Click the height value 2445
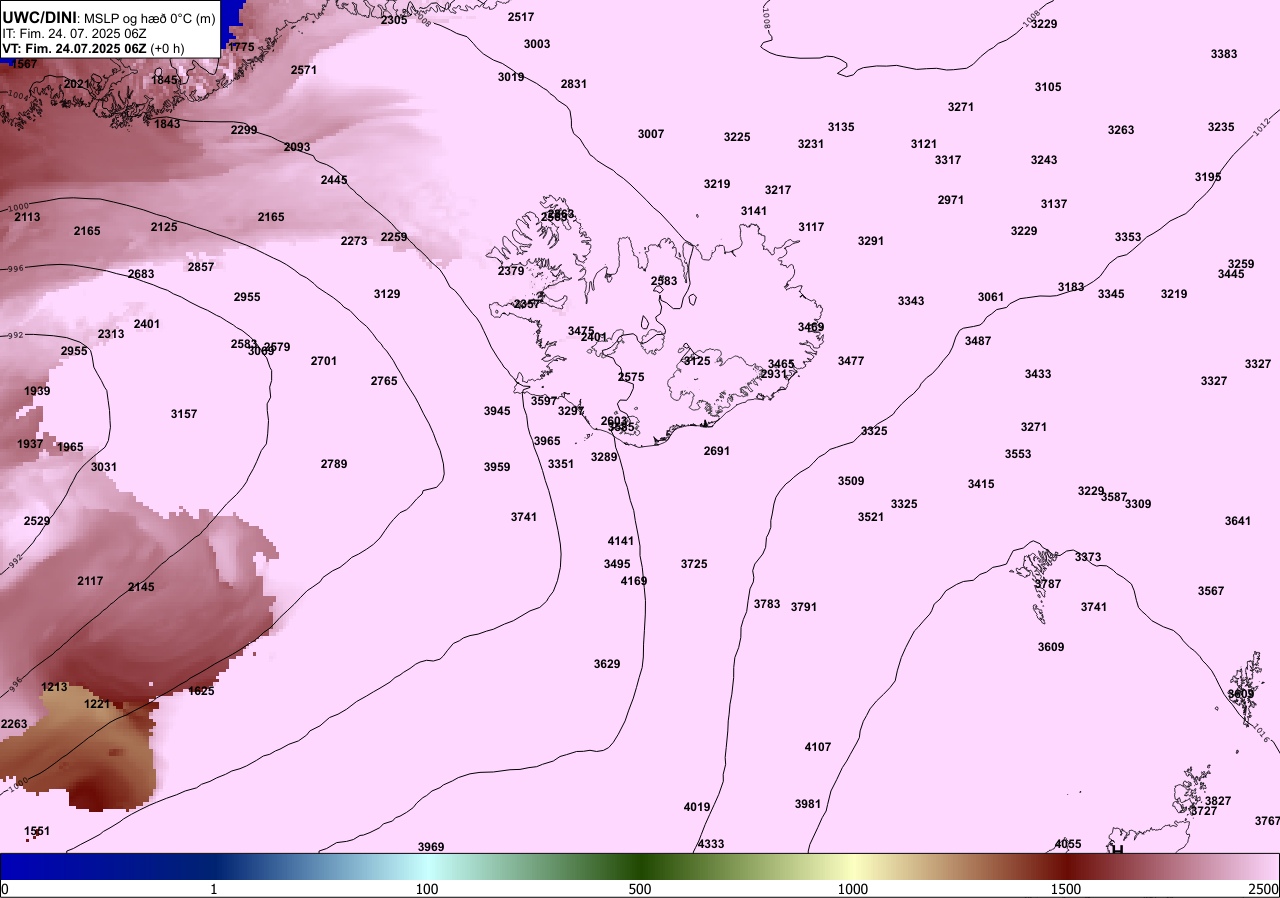This screenshot has height=898, width=1280. 334,180
